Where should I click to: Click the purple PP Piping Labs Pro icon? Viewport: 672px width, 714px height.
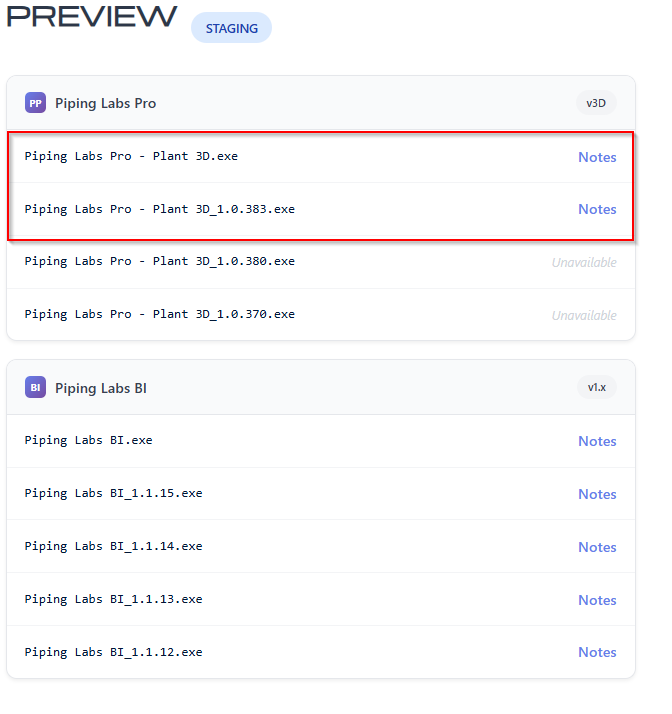tap(36, 103)
